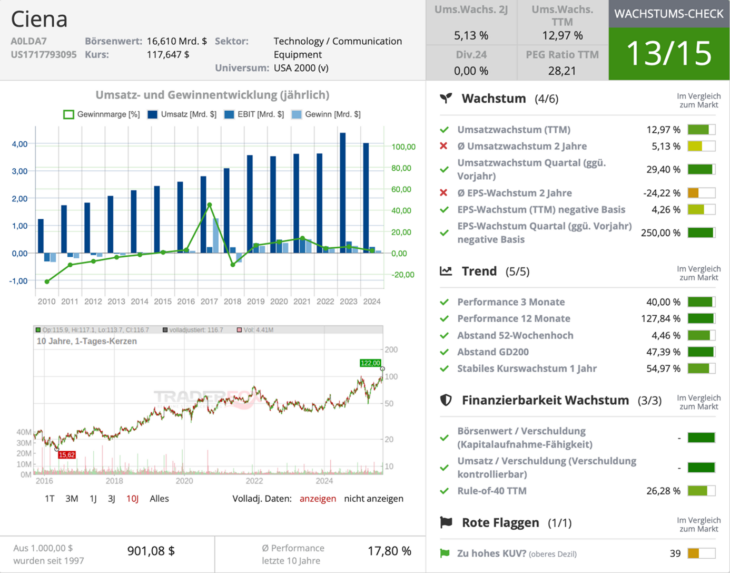Click green flag next to Zu hohes KUV
The image size is (730, 573).
click(x=445, y=553)
